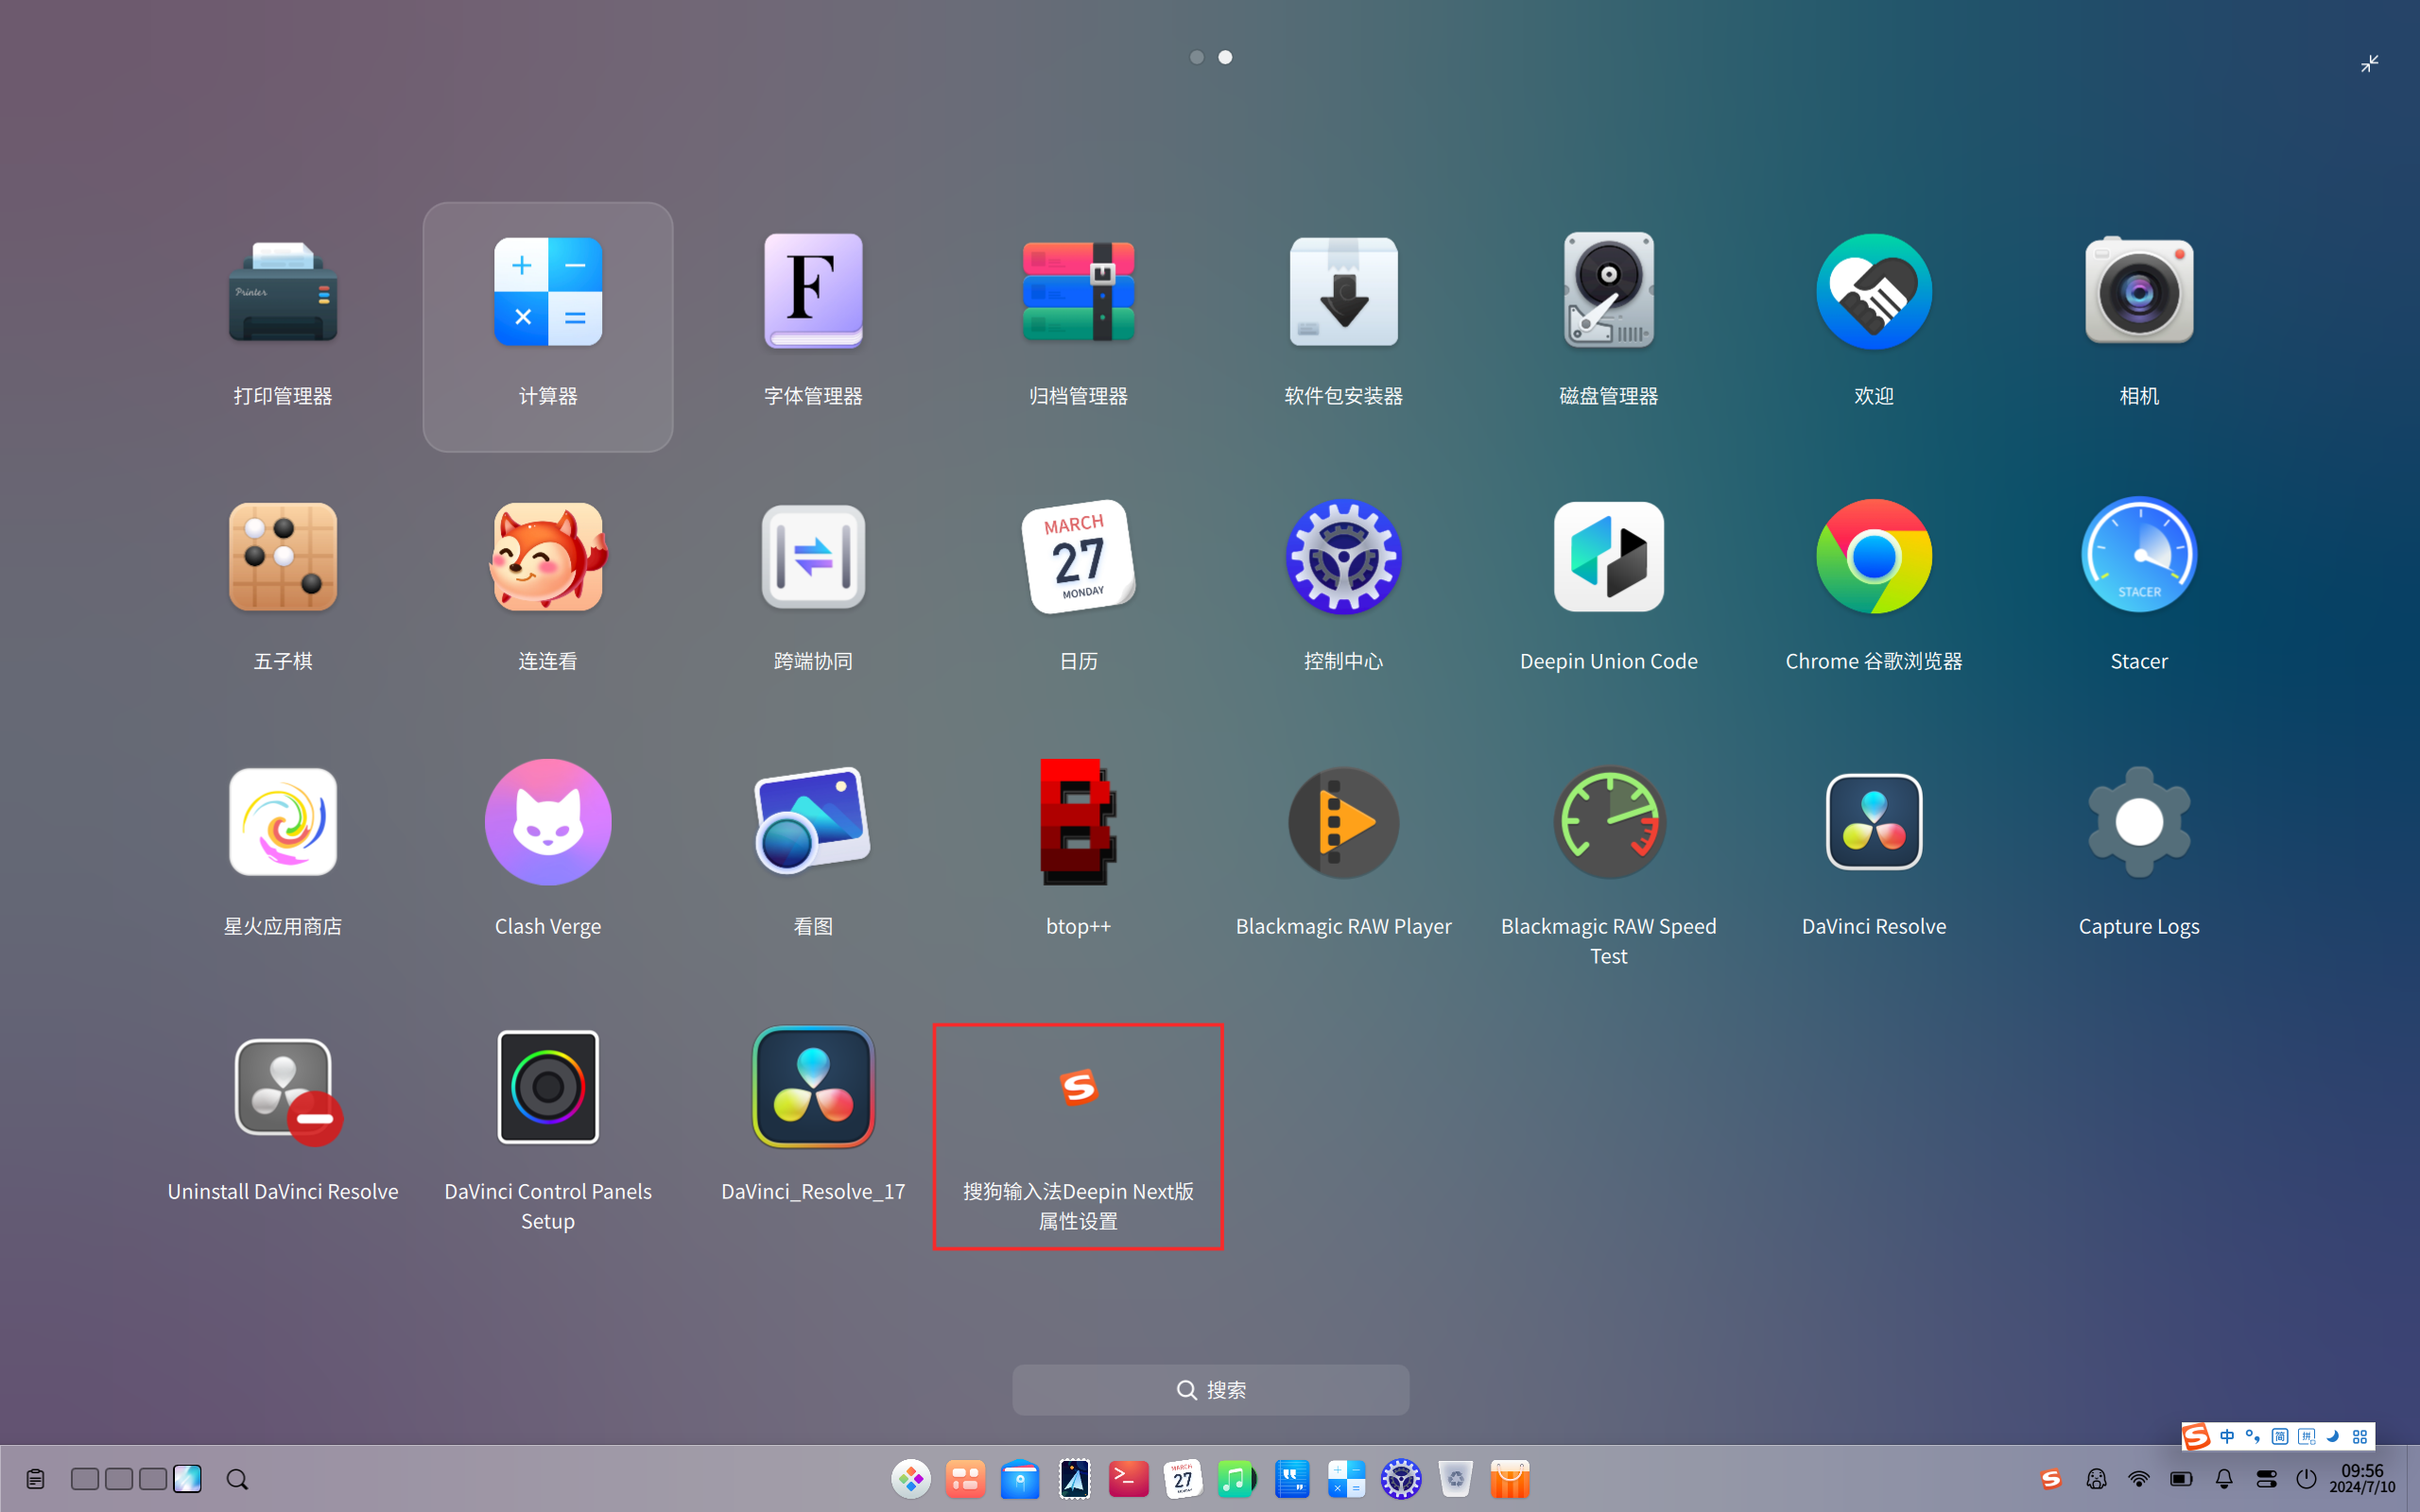Open 控制中心 in the launcher grid
The width and height of the screenshot is (2420, 1512).
tap(1343, 587)
